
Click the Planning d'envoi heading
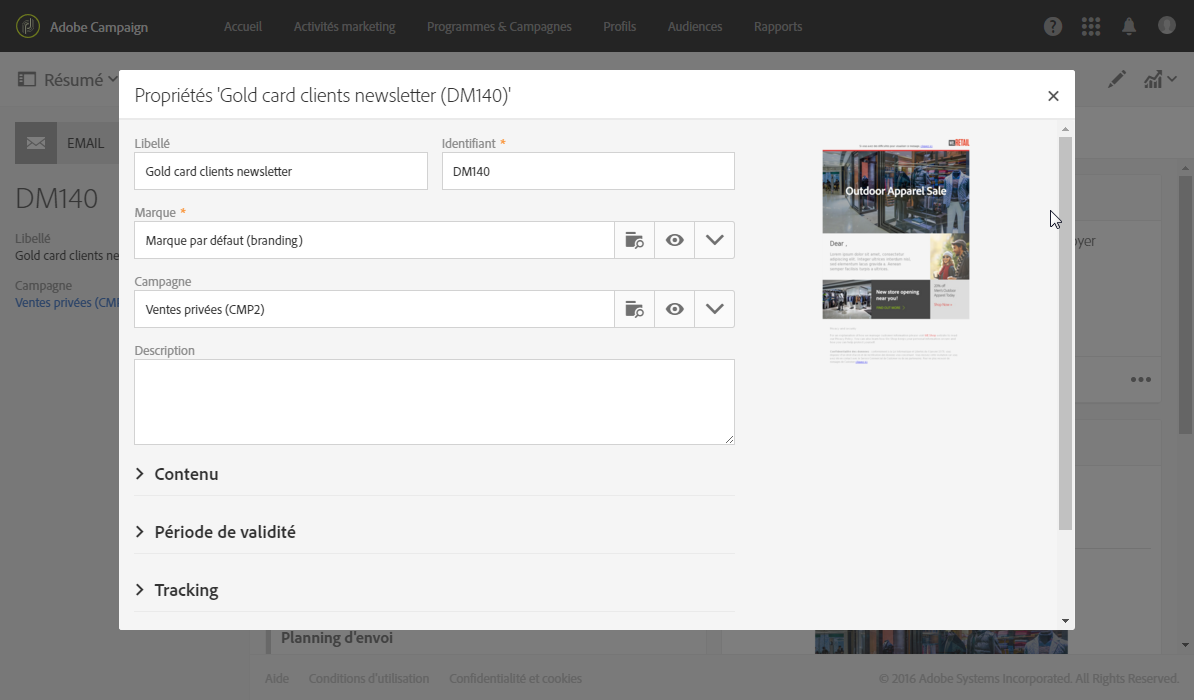[337, 638]
